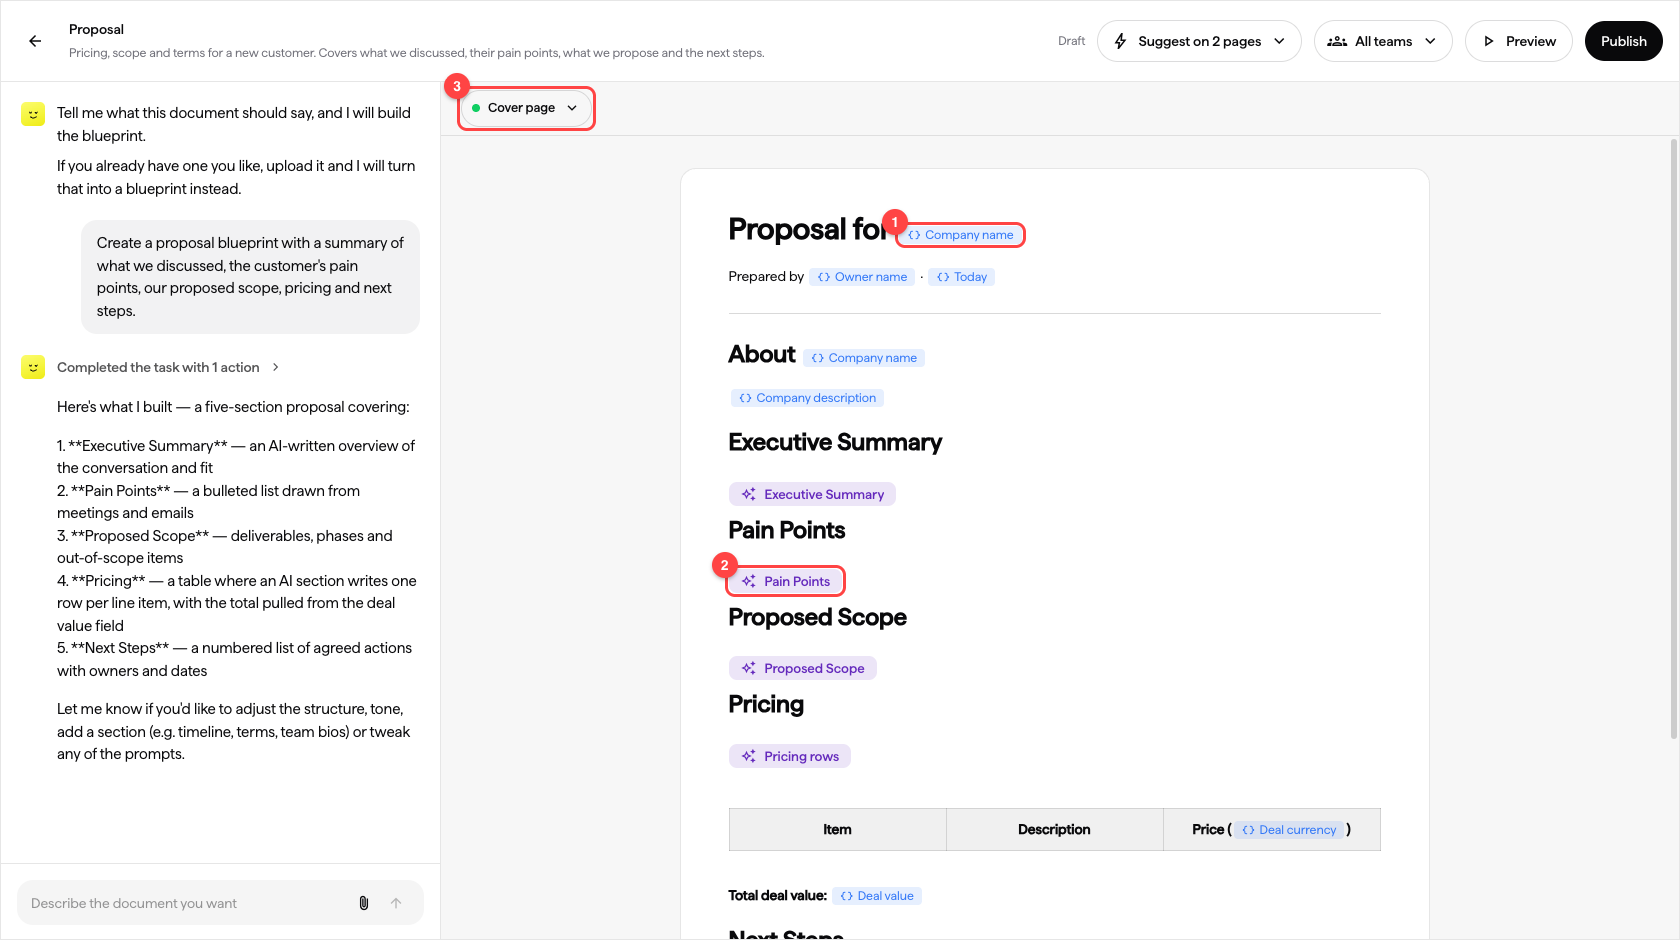Select the Company name chip beside 'About'

click(864, 358)
